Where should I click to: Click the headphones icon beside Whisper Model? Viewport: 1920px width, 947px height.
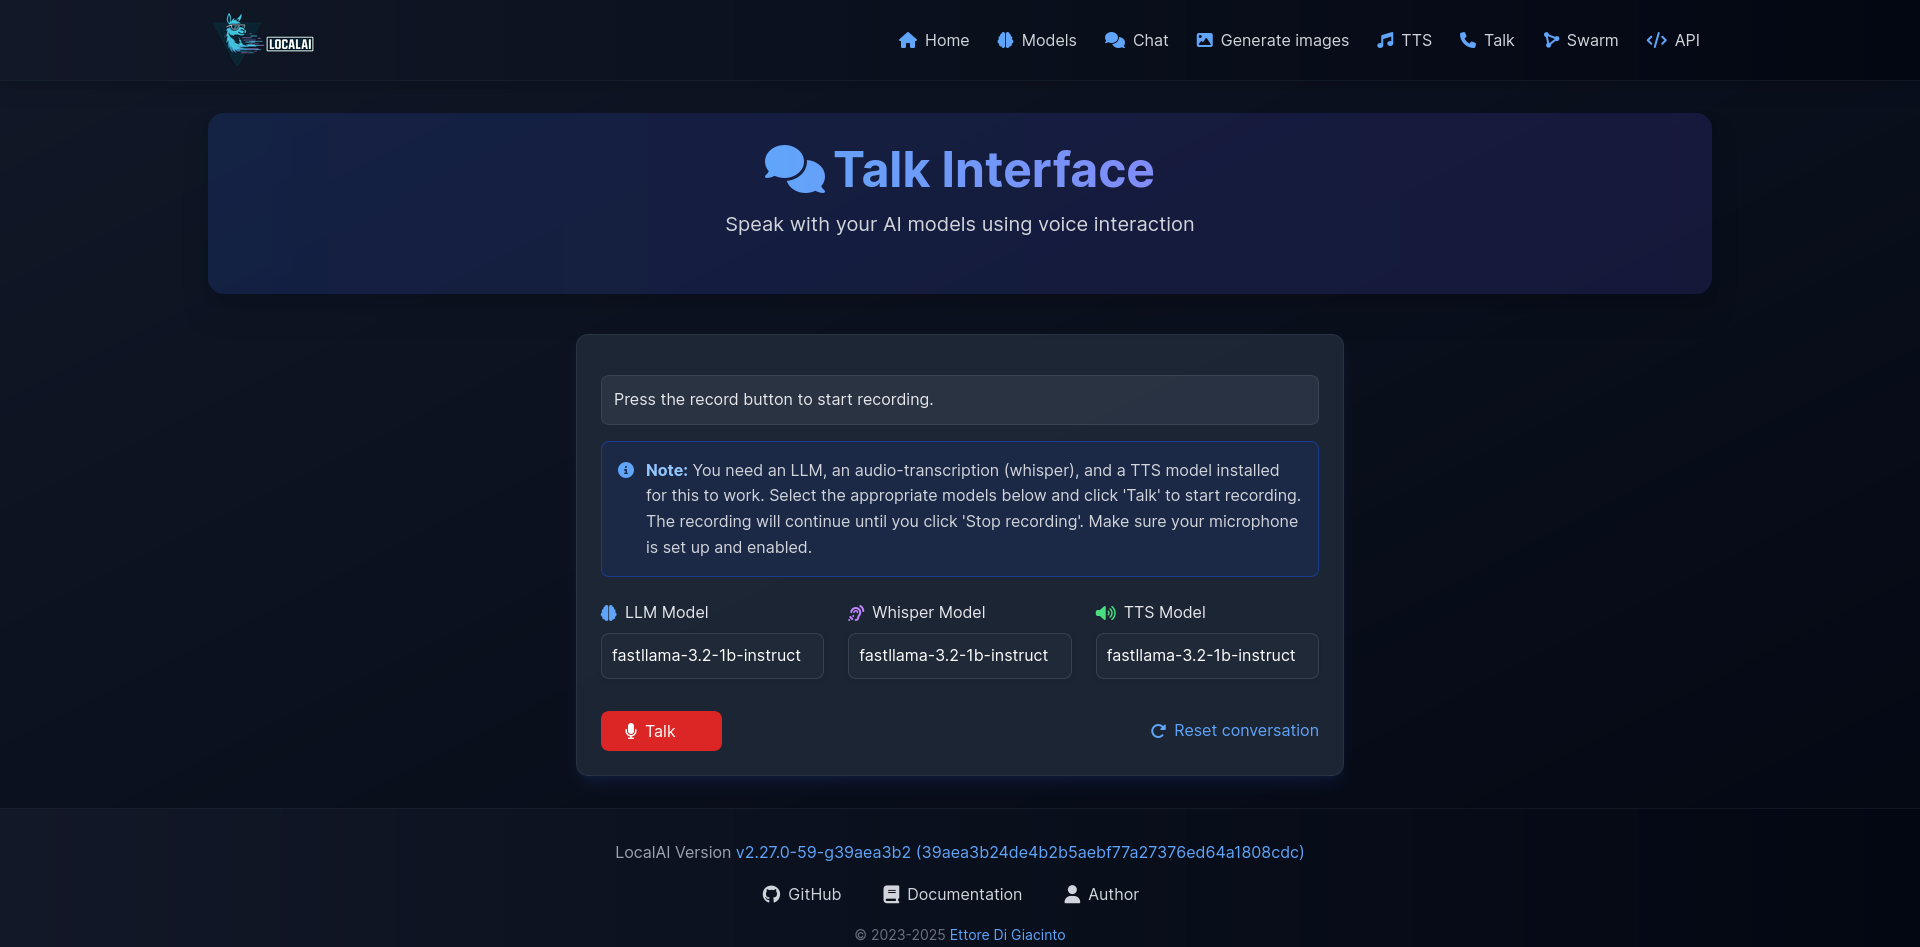[x=855, y=613]
